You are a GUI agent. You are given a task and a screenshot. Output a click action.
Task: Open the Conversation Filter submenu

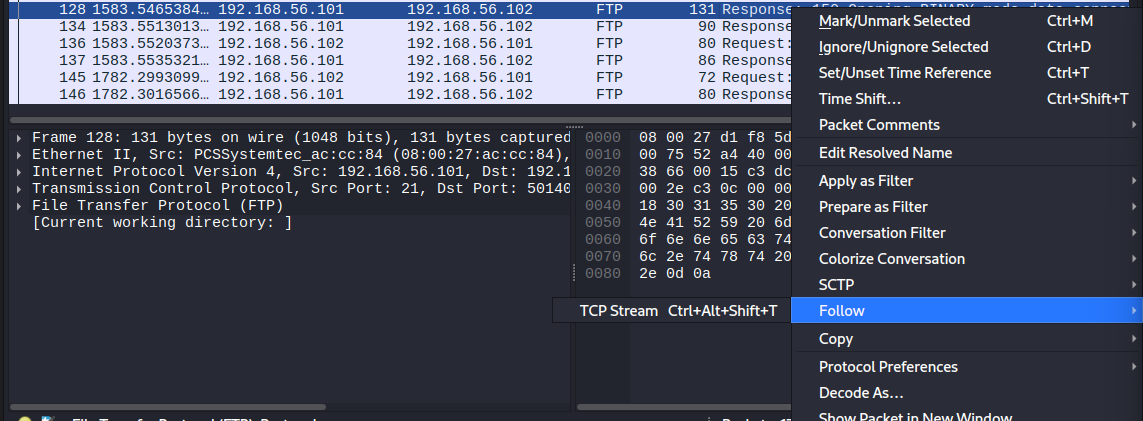[x=882, y=233]
